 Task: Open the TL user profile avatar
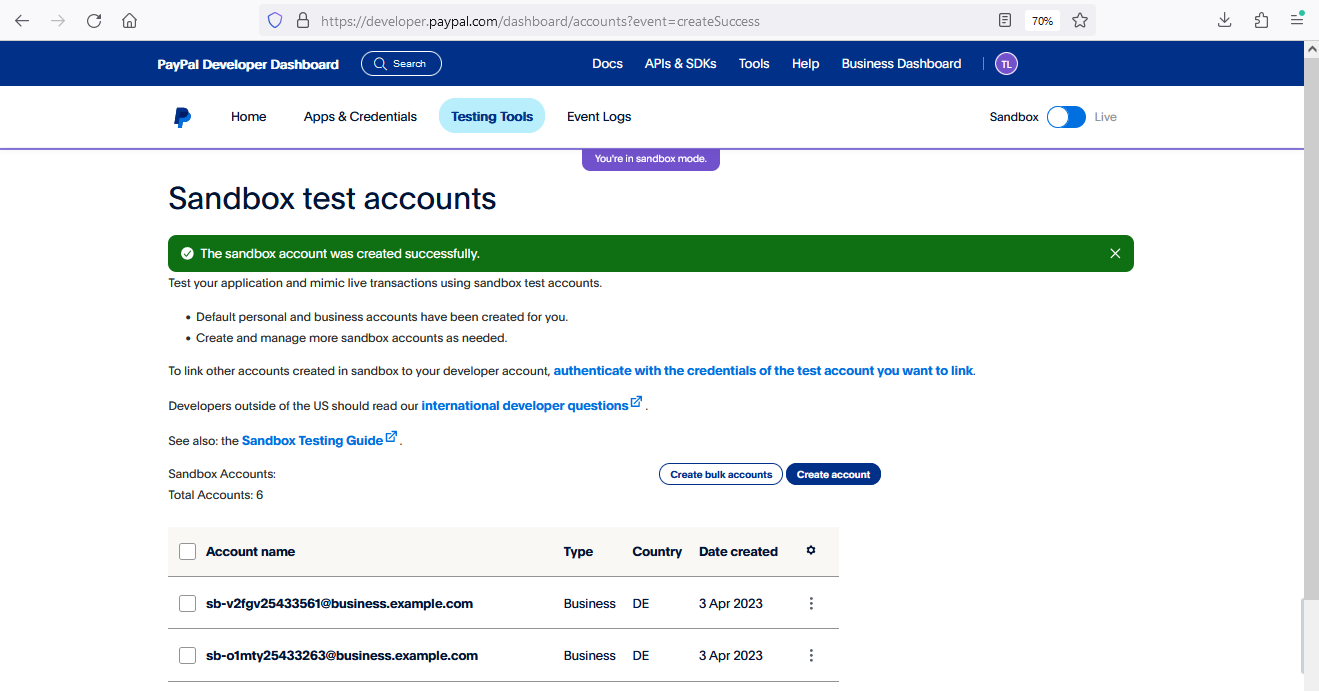click(1006, 64)
